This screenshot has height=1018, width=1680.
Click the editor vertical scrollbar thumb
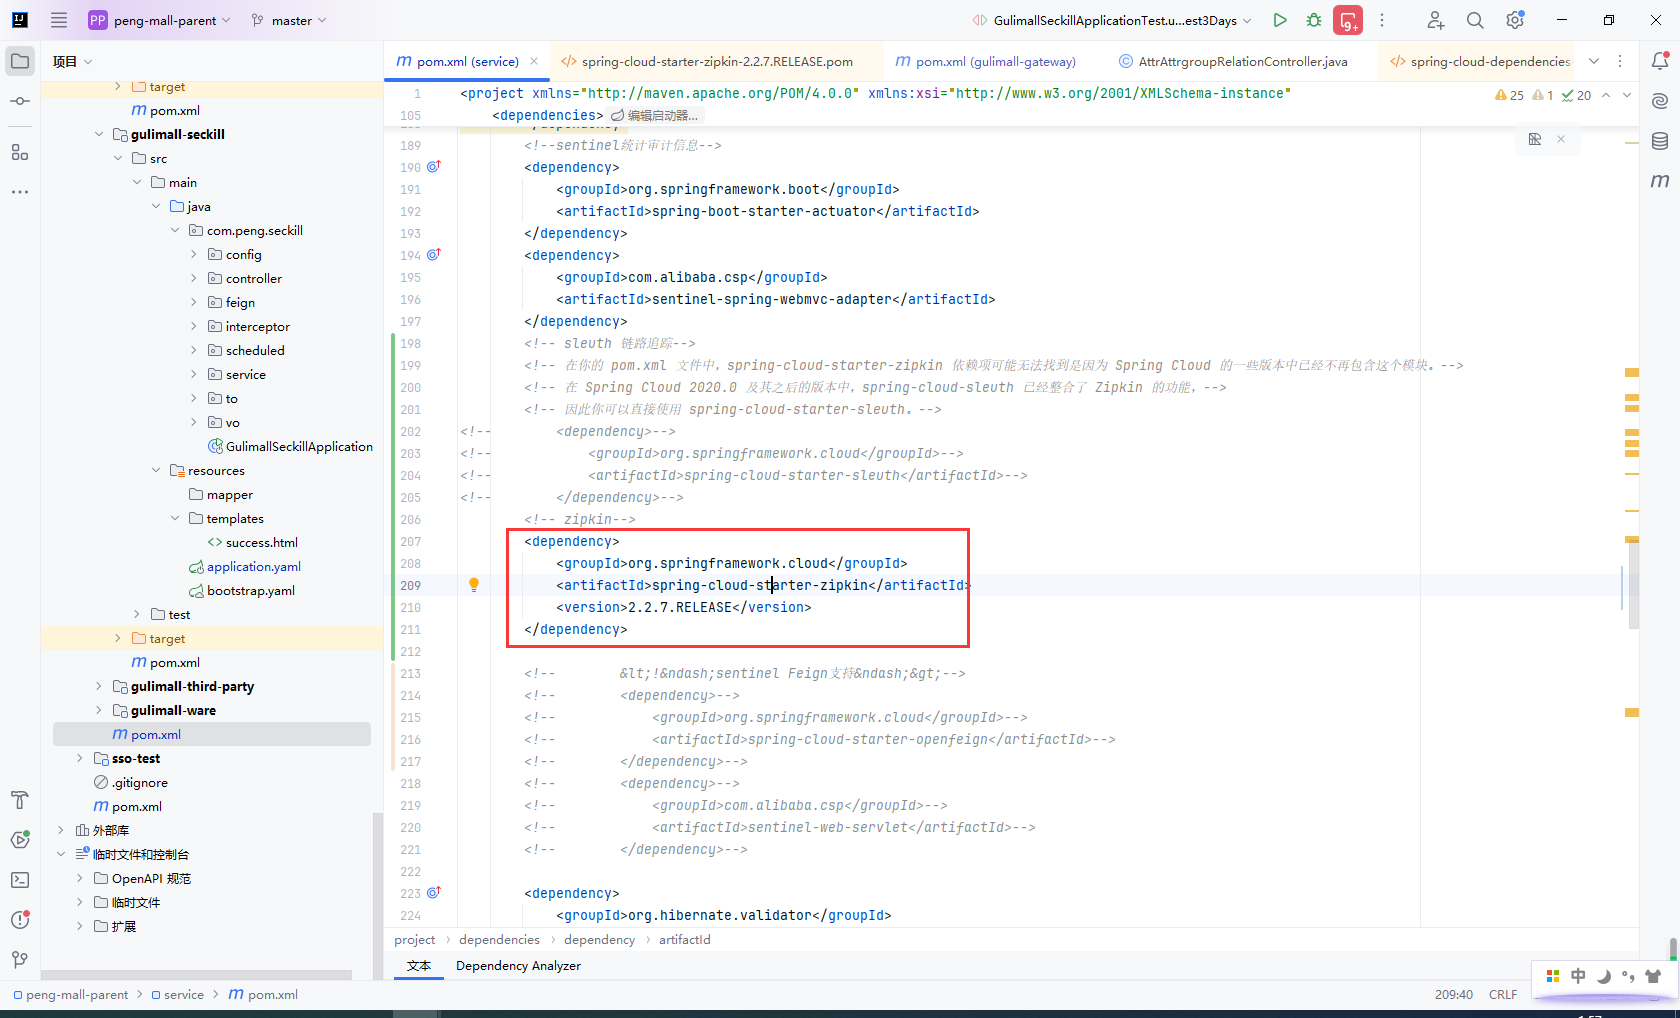tap(1634, 585)
